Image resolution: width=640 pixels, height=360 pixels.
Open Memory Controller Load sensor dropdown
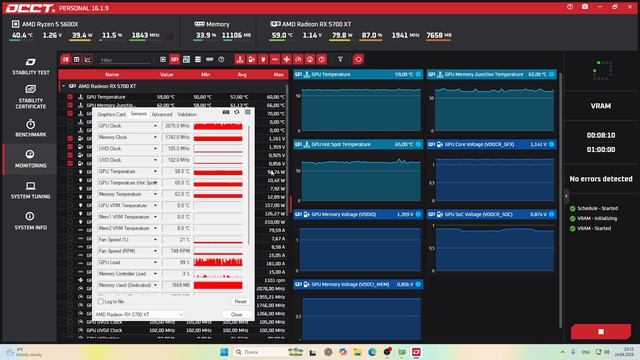(155, 274)
